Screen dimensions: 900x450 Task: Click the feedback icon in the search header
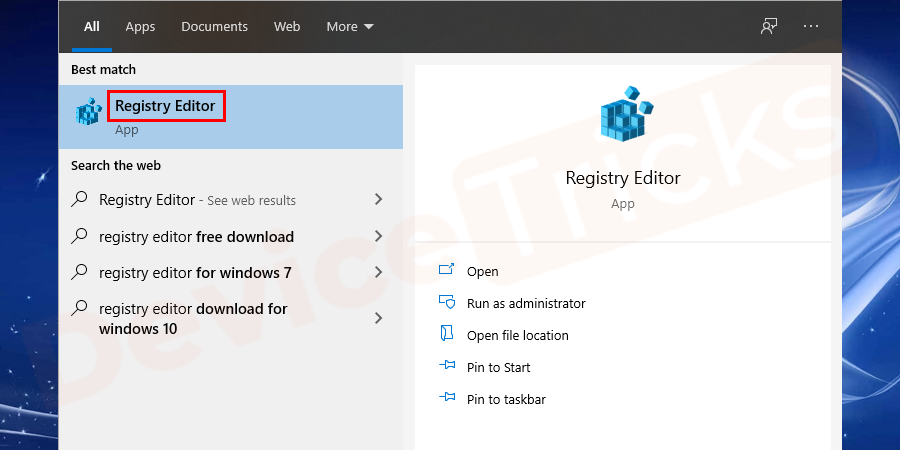click(769, 27)
